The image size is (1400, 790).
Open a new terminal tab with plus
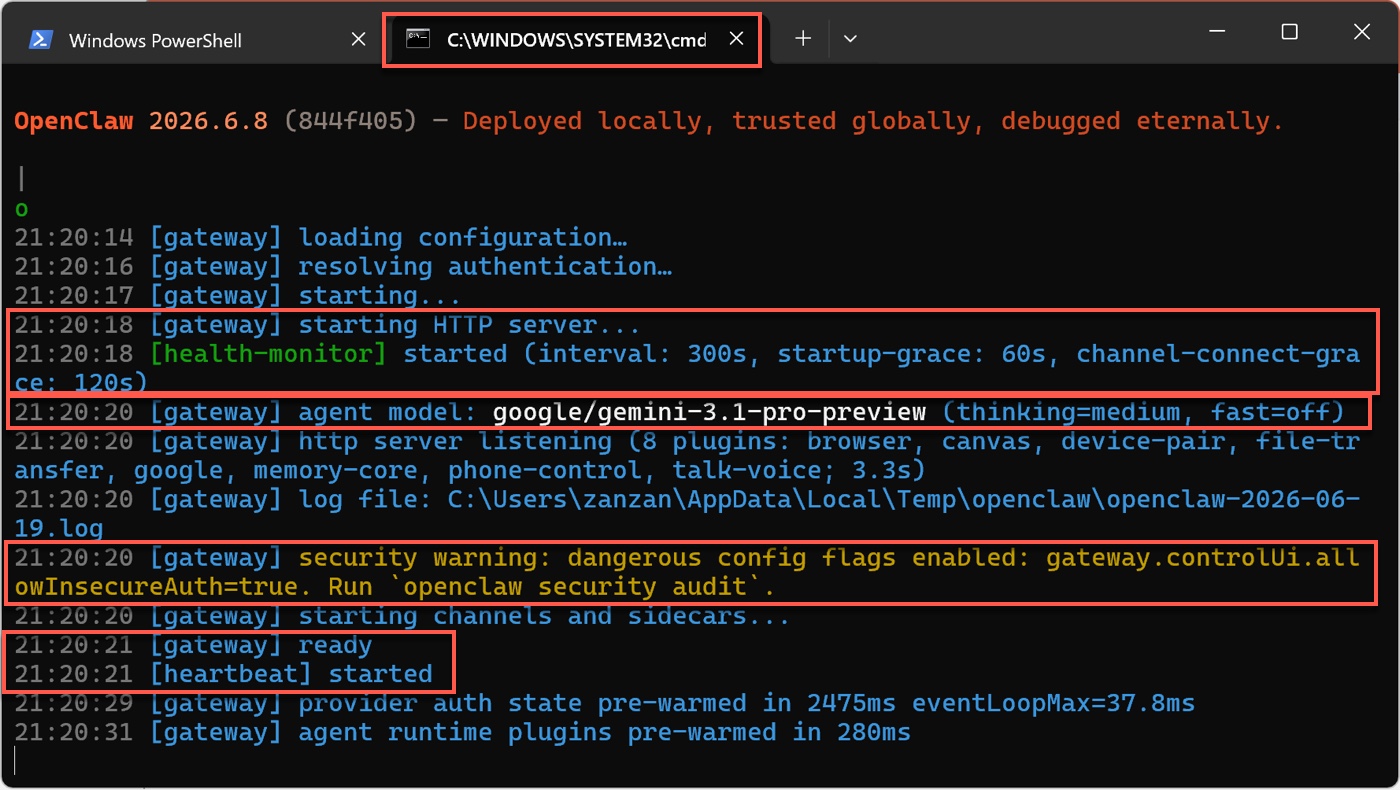[803, 39]
